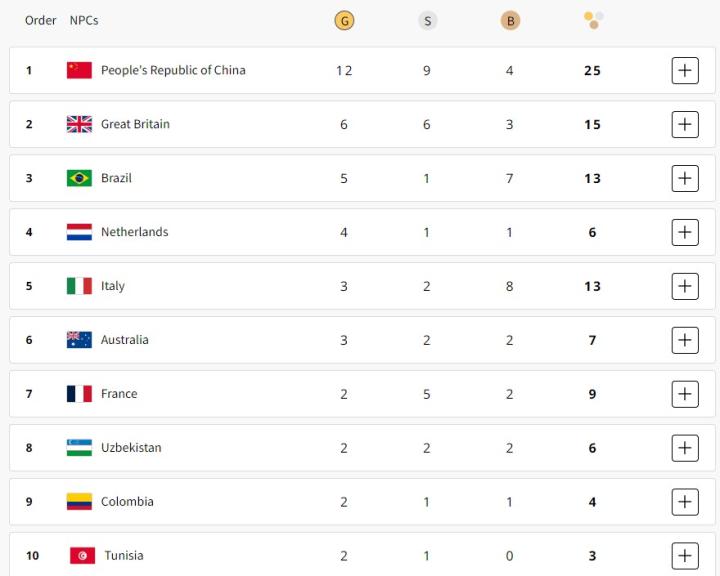Click the gold medal column icon

click(344, 20)
